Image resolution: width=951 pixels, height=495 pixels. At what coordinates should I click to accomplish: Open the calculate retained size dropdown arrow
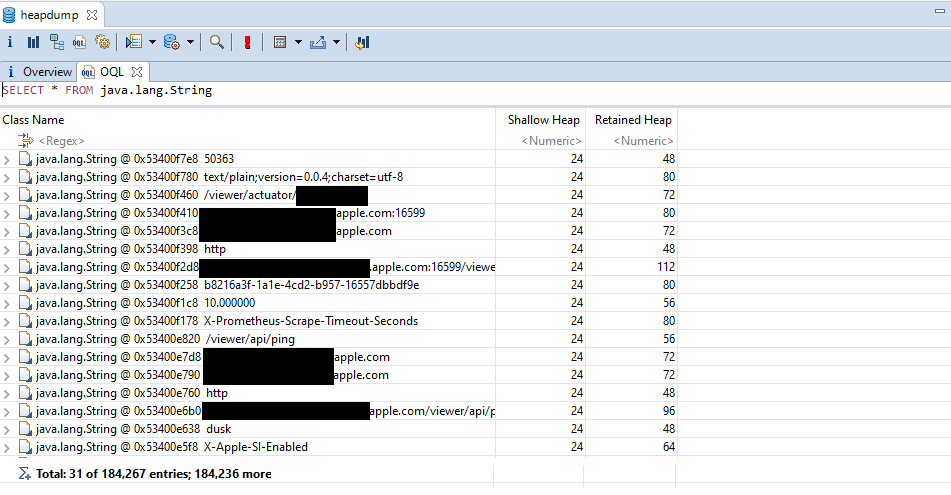pyautogui.click(x=298, y=42)
